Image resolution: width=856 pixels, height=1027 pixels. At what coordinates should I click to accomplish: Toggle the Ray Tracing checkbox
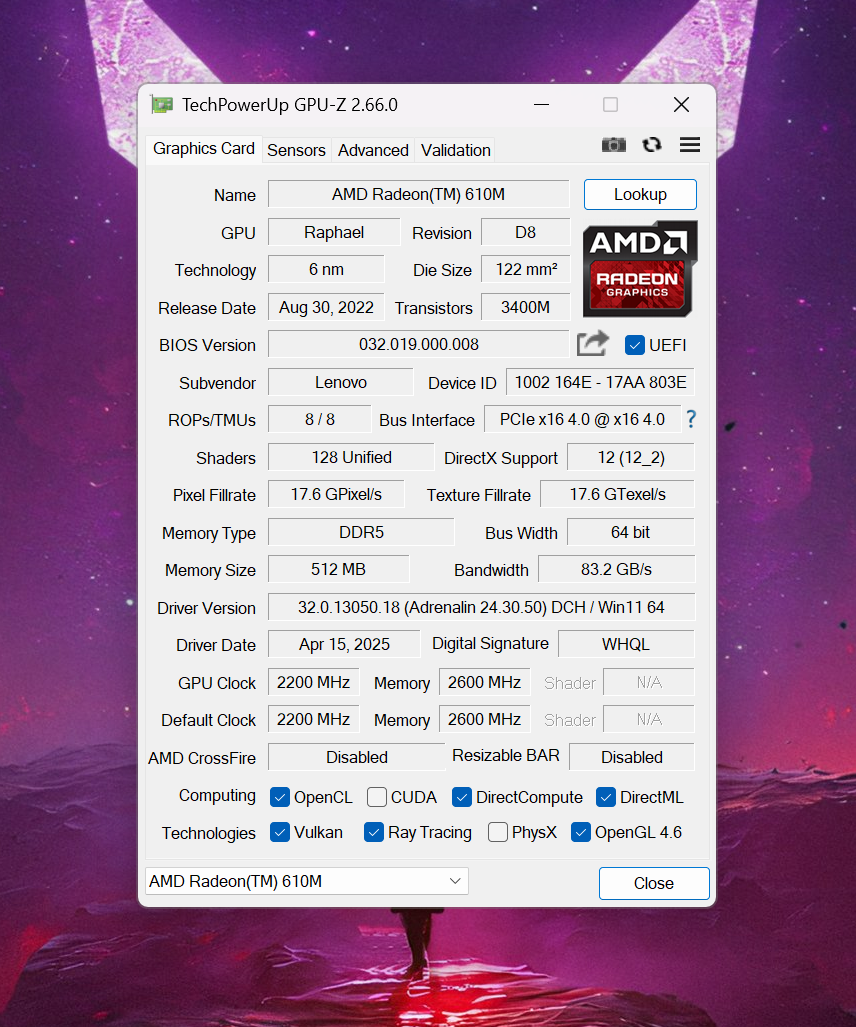(x=374, y=832)
